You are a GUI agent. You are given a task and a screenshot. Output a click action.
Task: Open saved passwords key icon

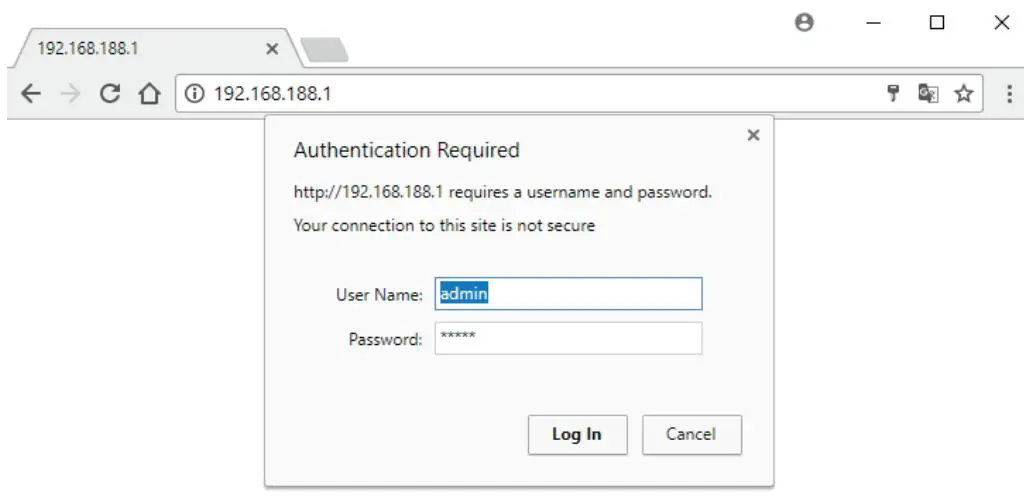point(895,94)
